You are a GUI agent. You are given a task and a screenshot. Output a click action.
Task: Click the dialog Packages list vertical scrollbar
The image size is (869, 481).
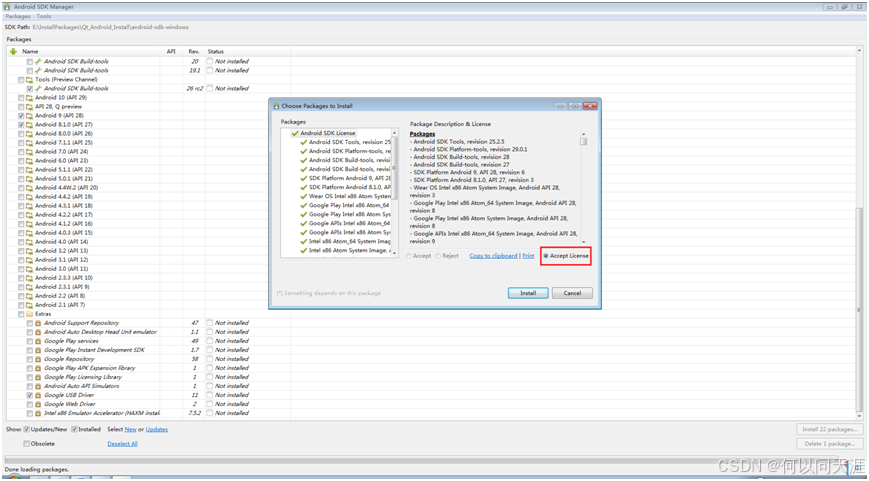coord(395,192)
